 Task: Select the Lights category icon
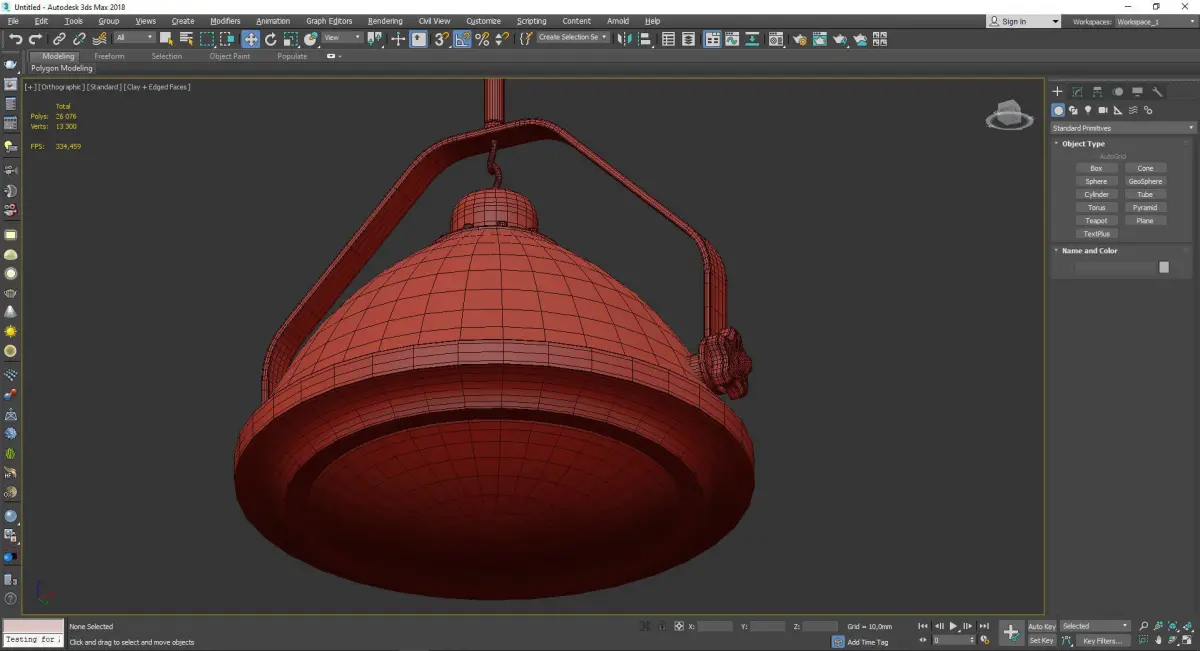tap(1088, 110)
